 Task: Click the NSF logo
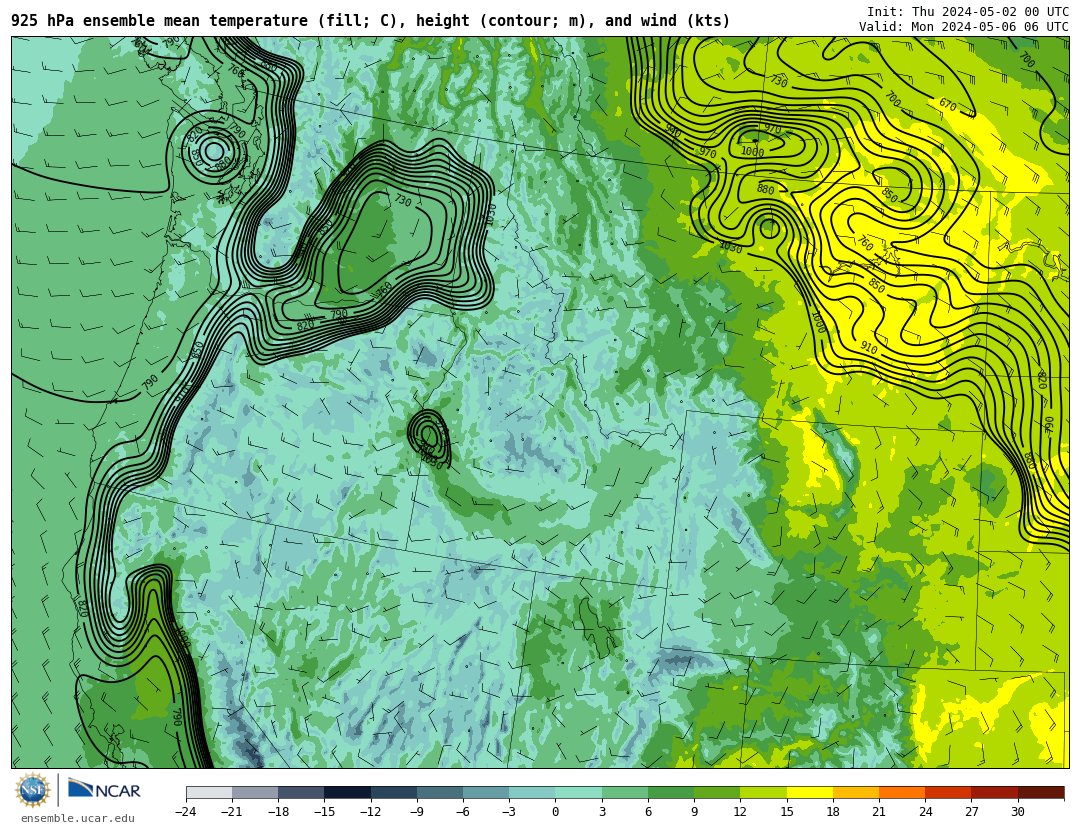(32, 790)
